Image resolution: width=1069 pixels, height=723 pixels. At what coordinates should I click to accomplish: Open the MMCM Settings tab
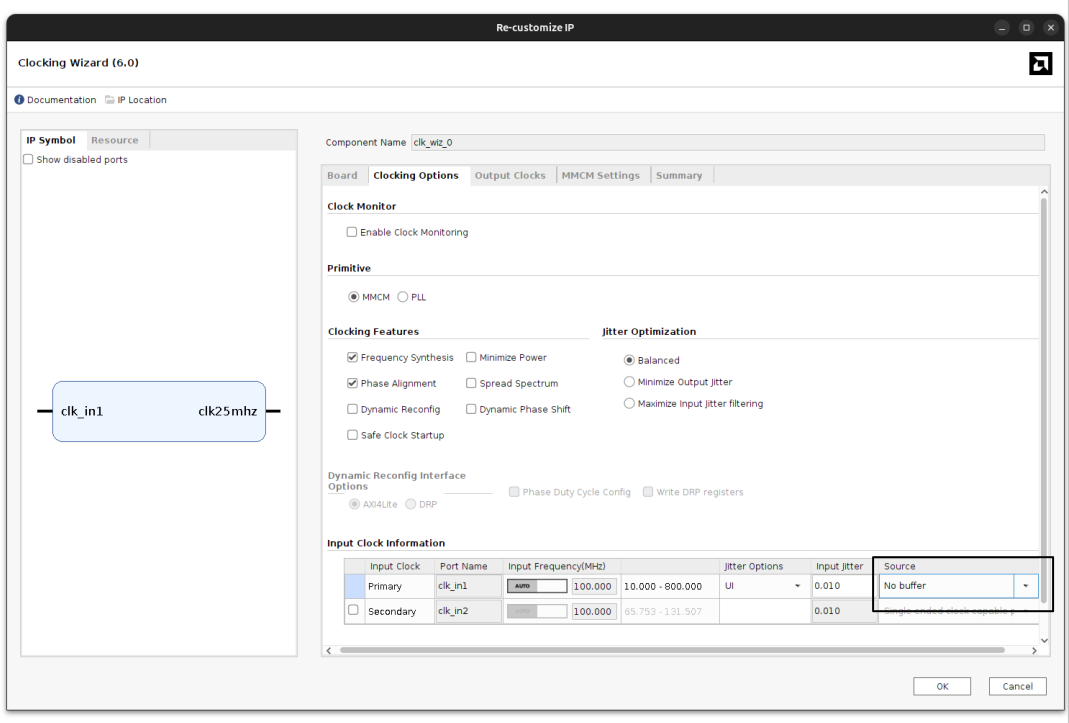(x=600, y=176)
